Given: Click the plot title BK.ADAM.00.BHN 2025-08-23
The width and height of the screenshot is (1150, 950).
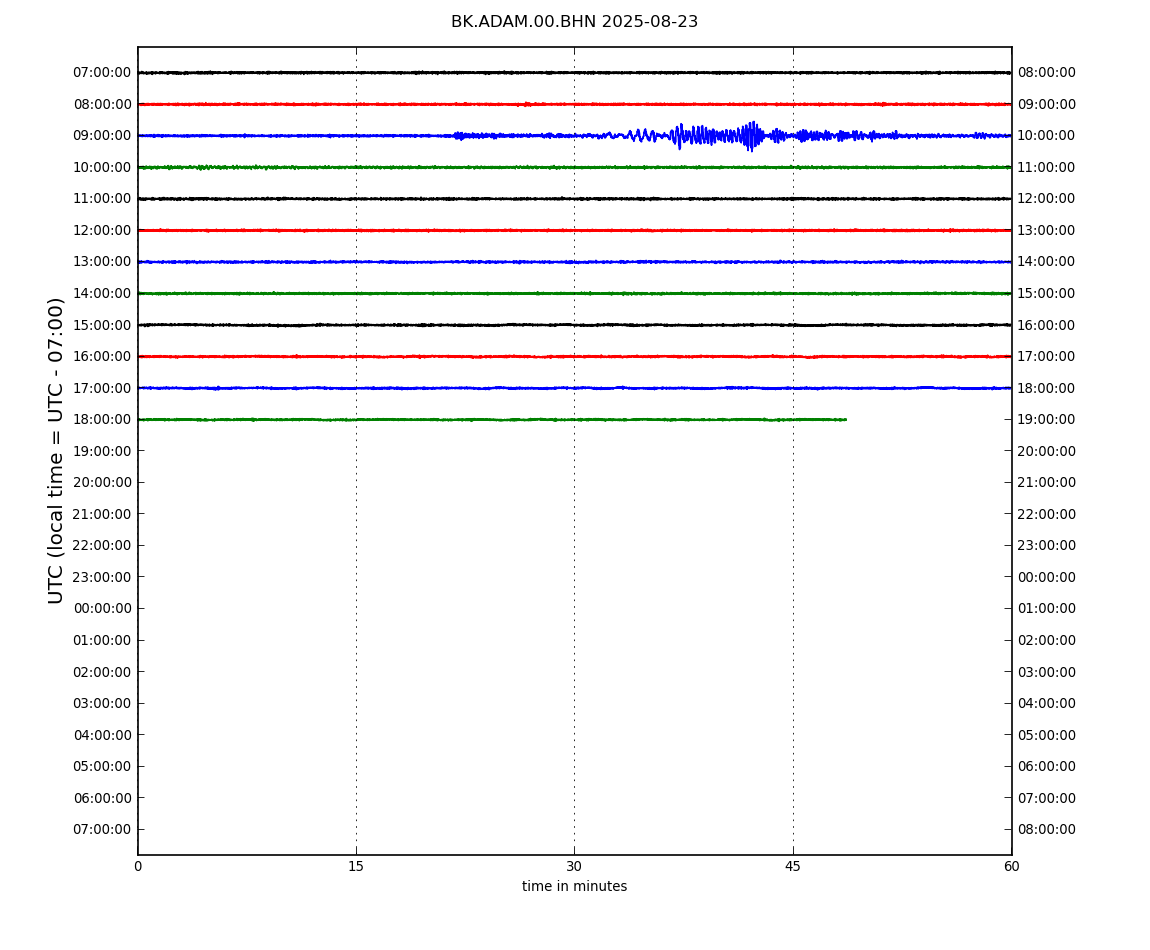Looking at the screenshot, I should click(574, 22).
